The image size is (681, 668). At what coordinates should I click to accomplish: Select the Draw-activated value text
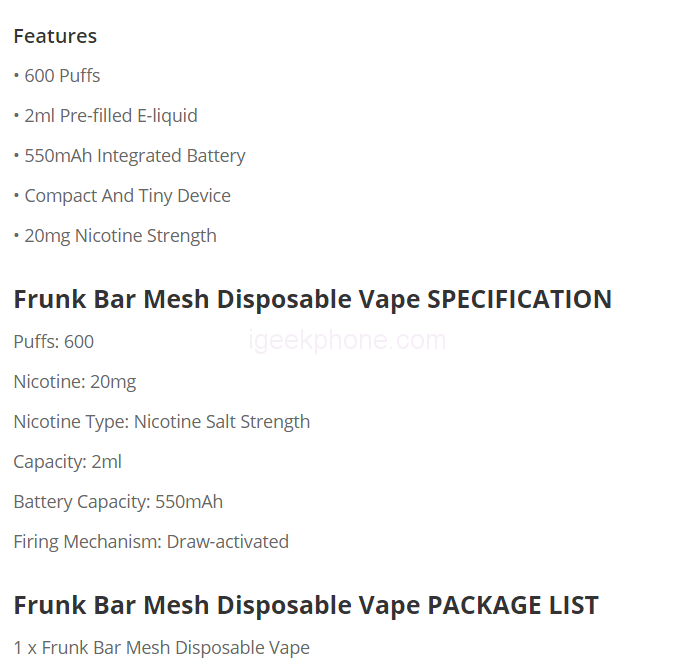(x=228, y=542)
